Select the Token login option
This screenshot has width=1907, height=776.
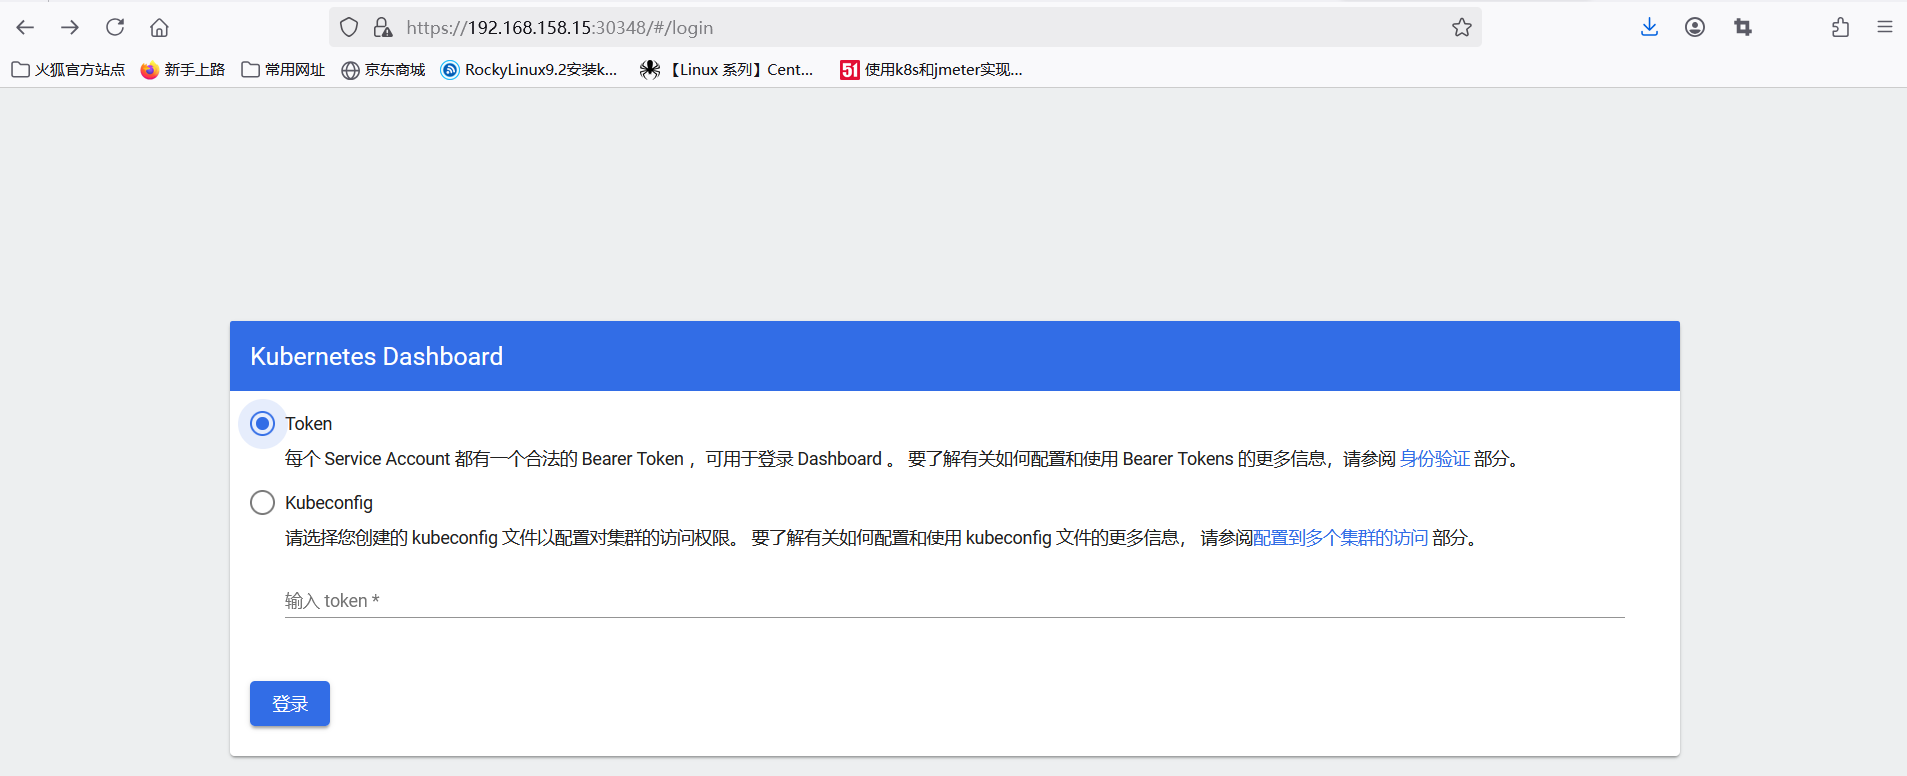point(262,424)
